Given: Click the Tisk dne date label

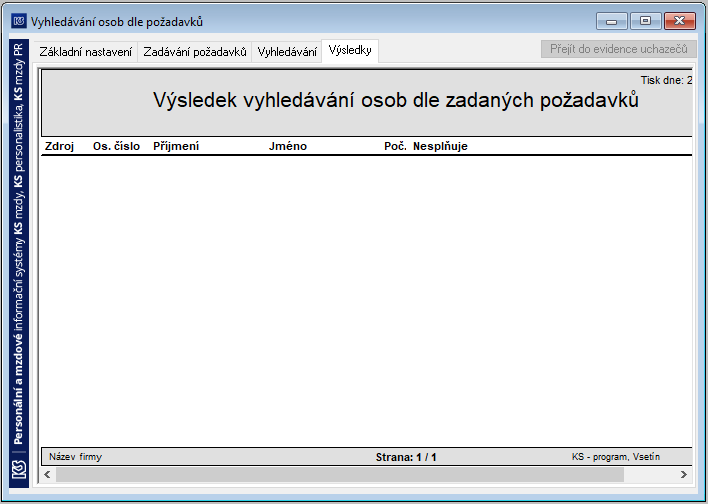Looking at the screenshot, I should tap(666, 80).
